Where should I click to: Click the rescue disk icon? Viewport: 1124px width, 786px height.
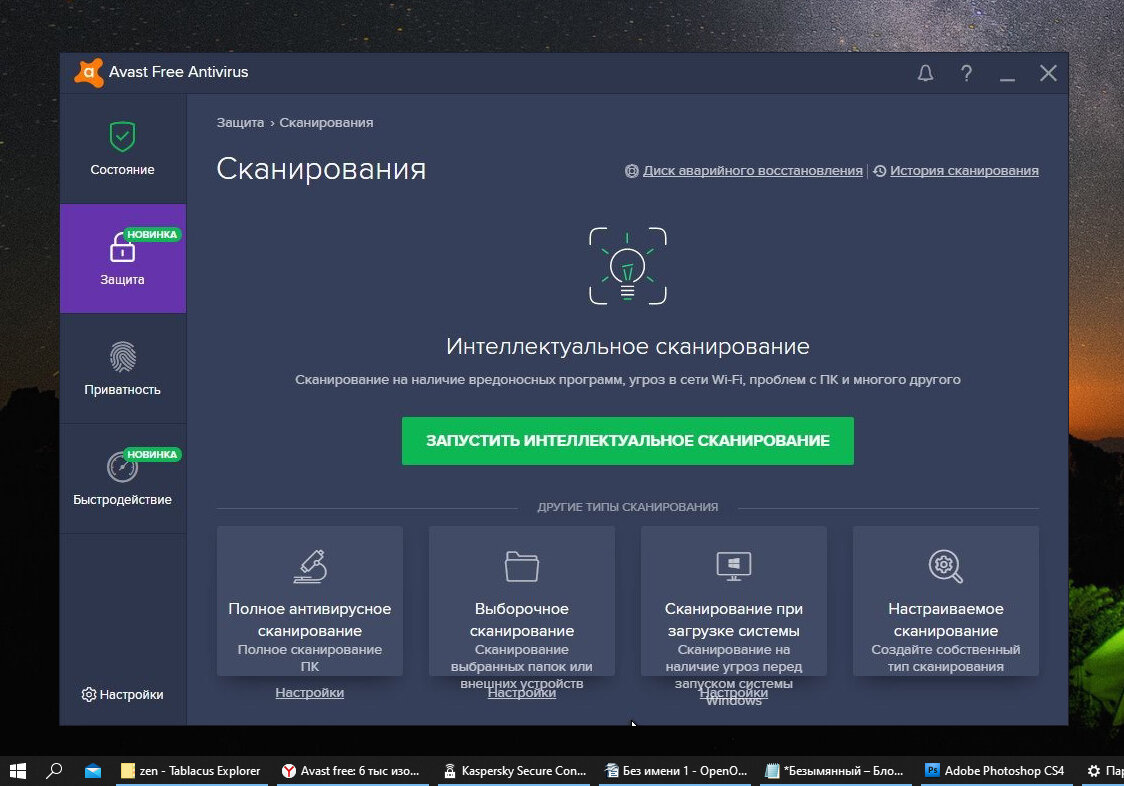(x=632, y=171)
